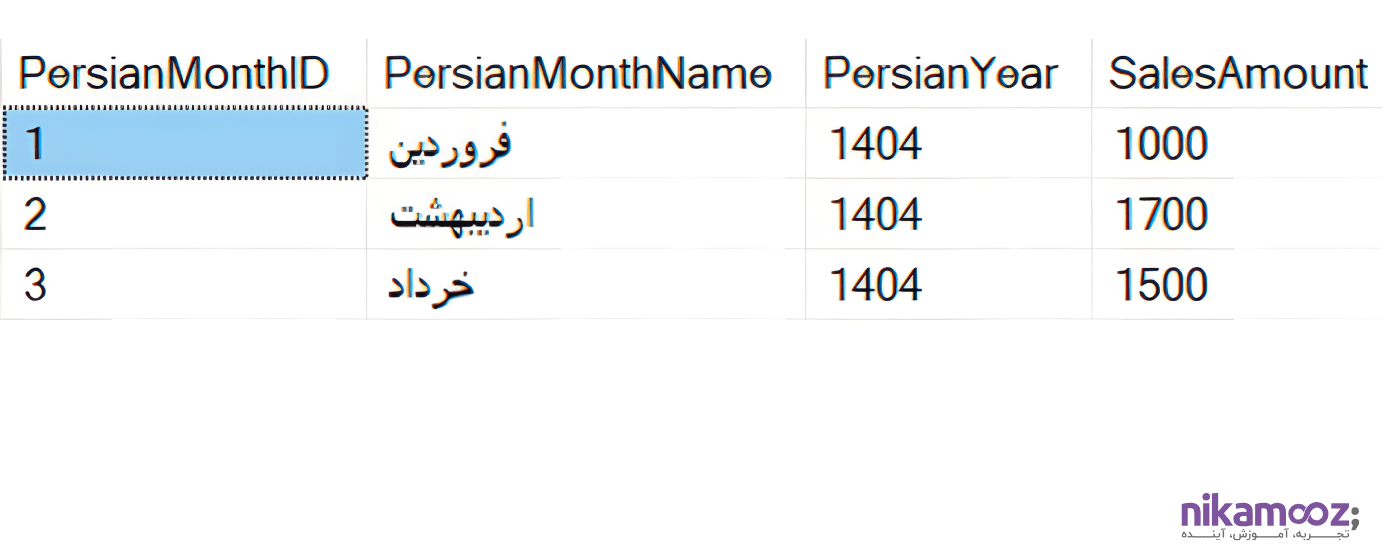This screenshot has height=560, width=1382.
Task: Click the SalesAmount cell showing 1000
Action: coord(1162,144)
